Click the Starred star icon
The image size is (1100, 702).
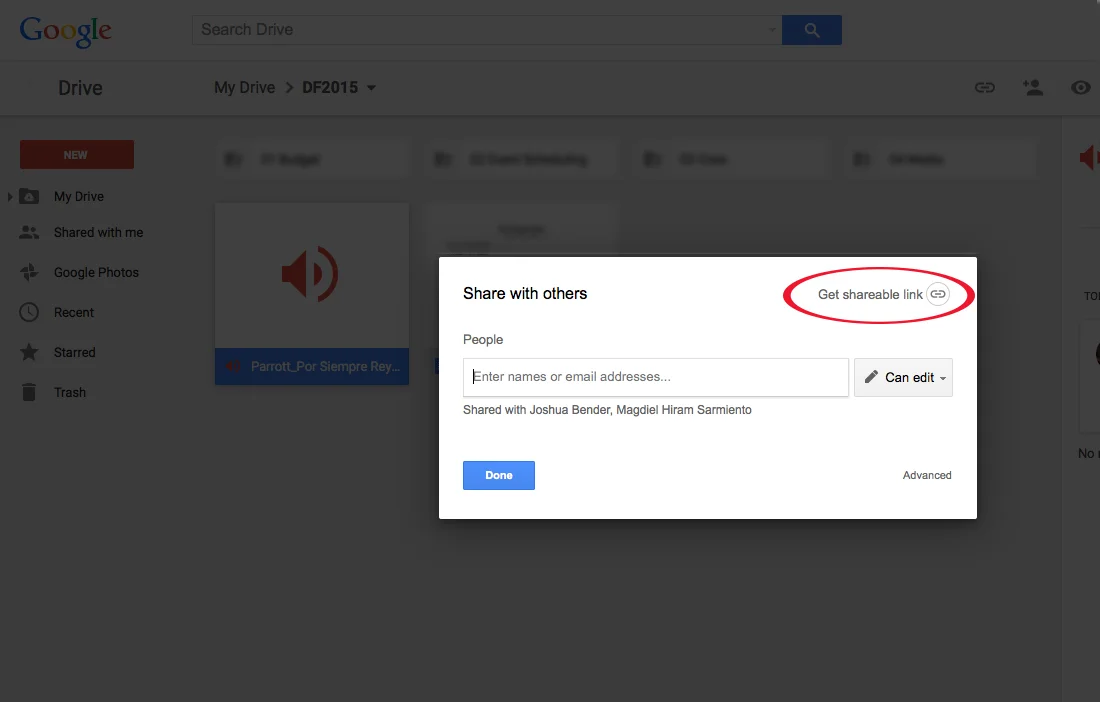pos(29,352)
